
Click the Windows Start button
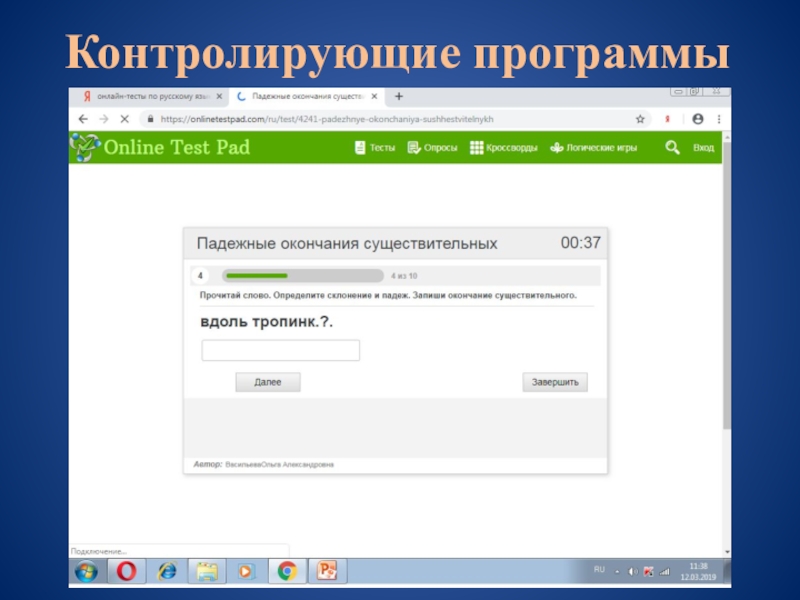(x=86, y=571)
